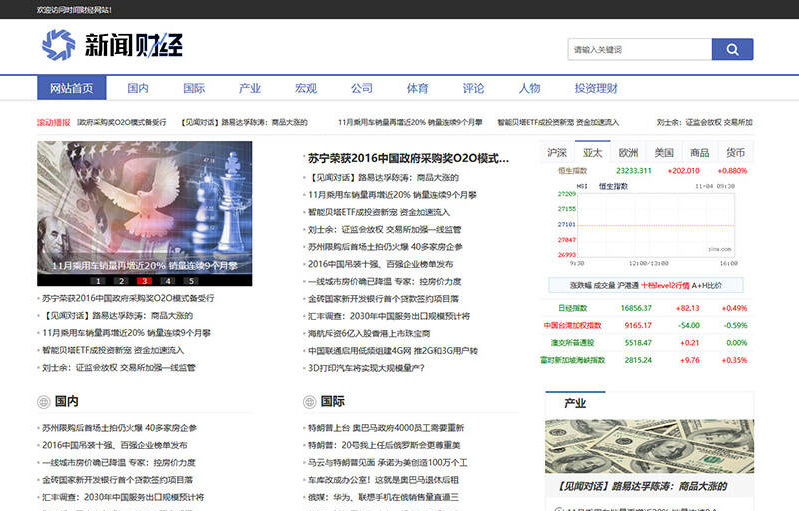This screenshot has width=799, height=511.
Task: Select the highlighted slide 3 indicator
Action: (145, 281)
